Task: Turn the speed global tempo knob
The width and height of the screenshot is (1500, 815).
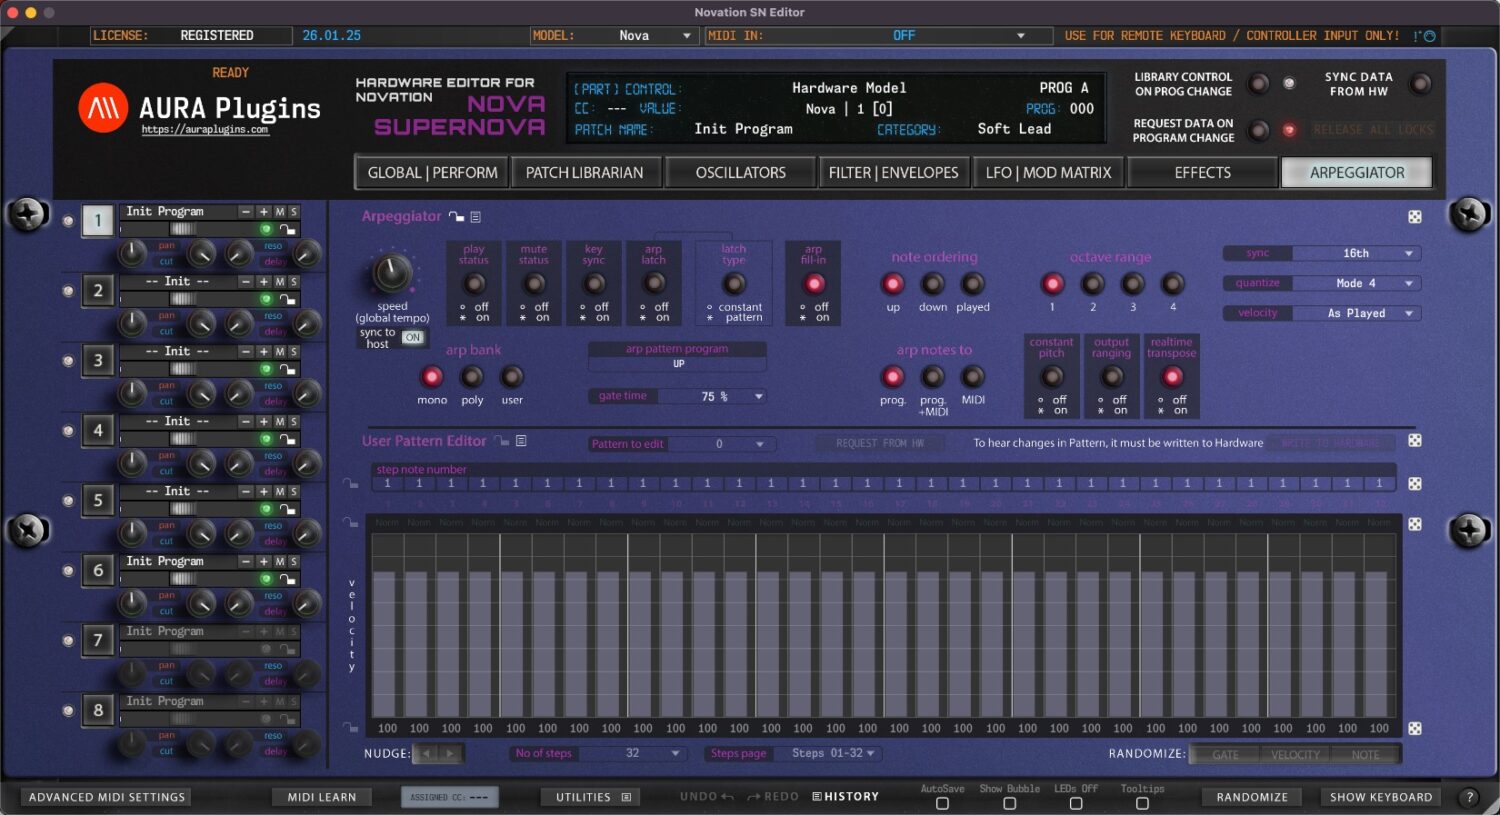Action: click(x=390, y=273)
